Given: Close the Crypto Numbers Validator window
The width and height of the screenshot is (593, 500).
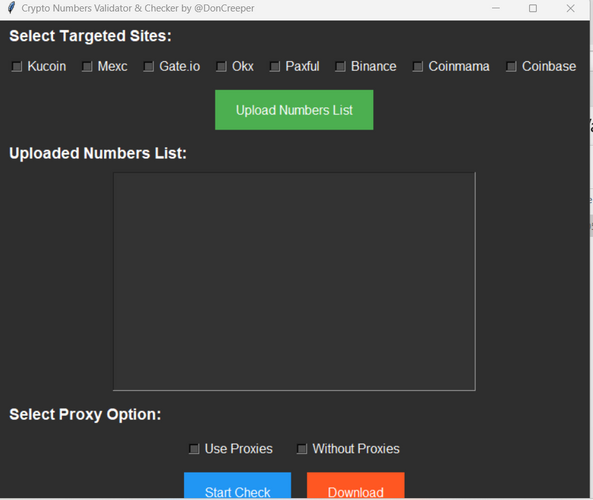Looking at the screenshot, I should (x=570, y=8).
